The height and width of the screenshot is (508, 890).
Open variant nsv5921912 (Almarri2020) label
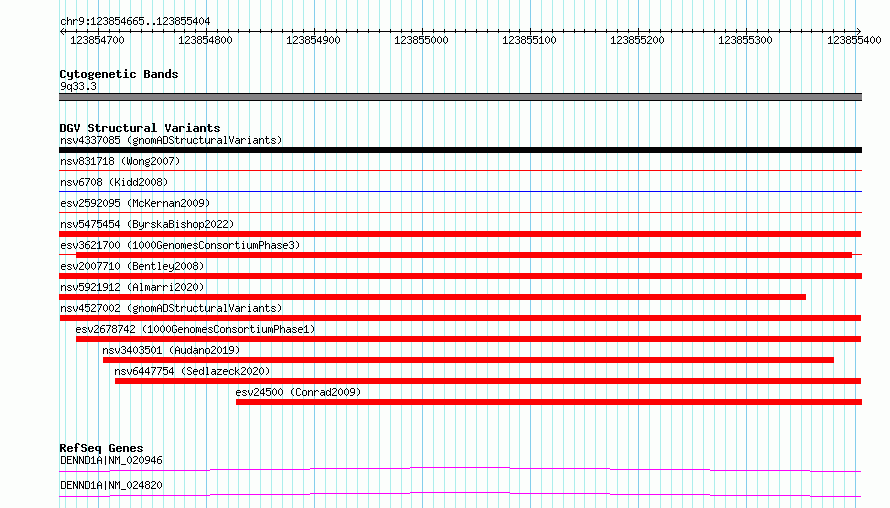click(x=132, y=287)
